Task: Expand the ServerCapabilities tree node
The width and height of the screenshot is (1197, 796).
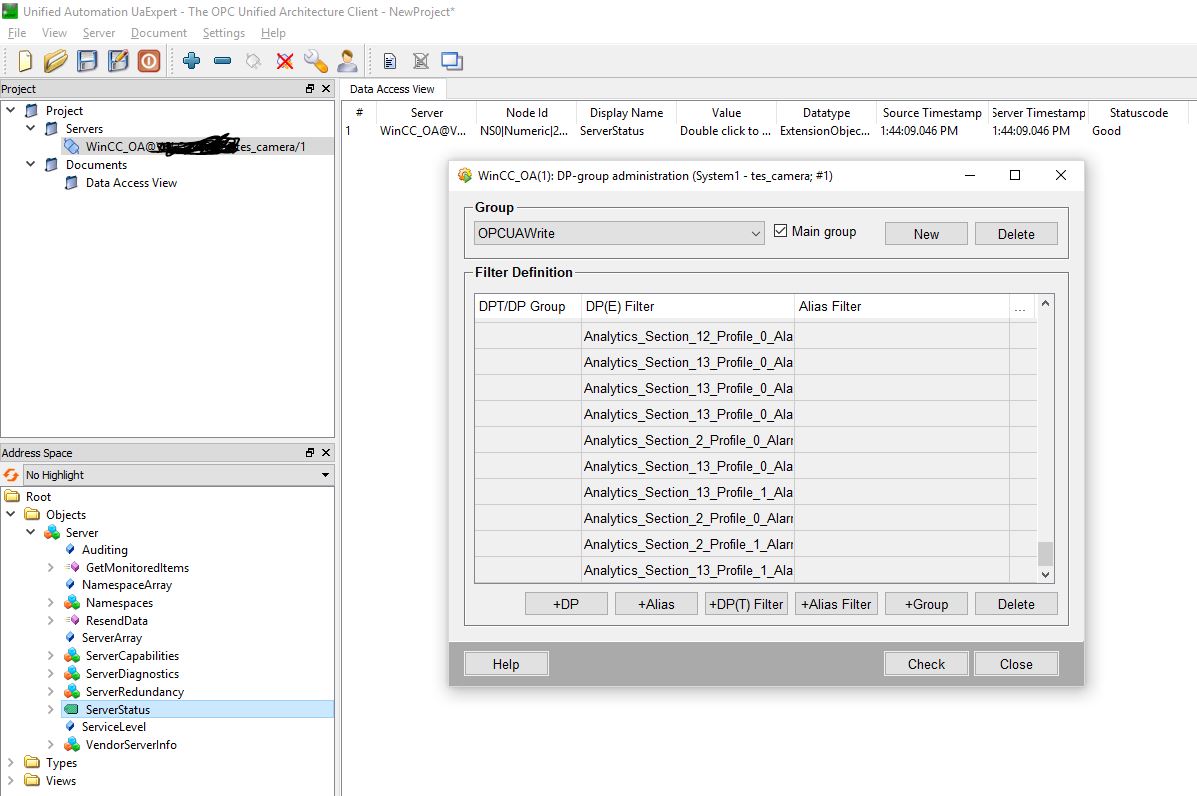Action: coord(51,656)
